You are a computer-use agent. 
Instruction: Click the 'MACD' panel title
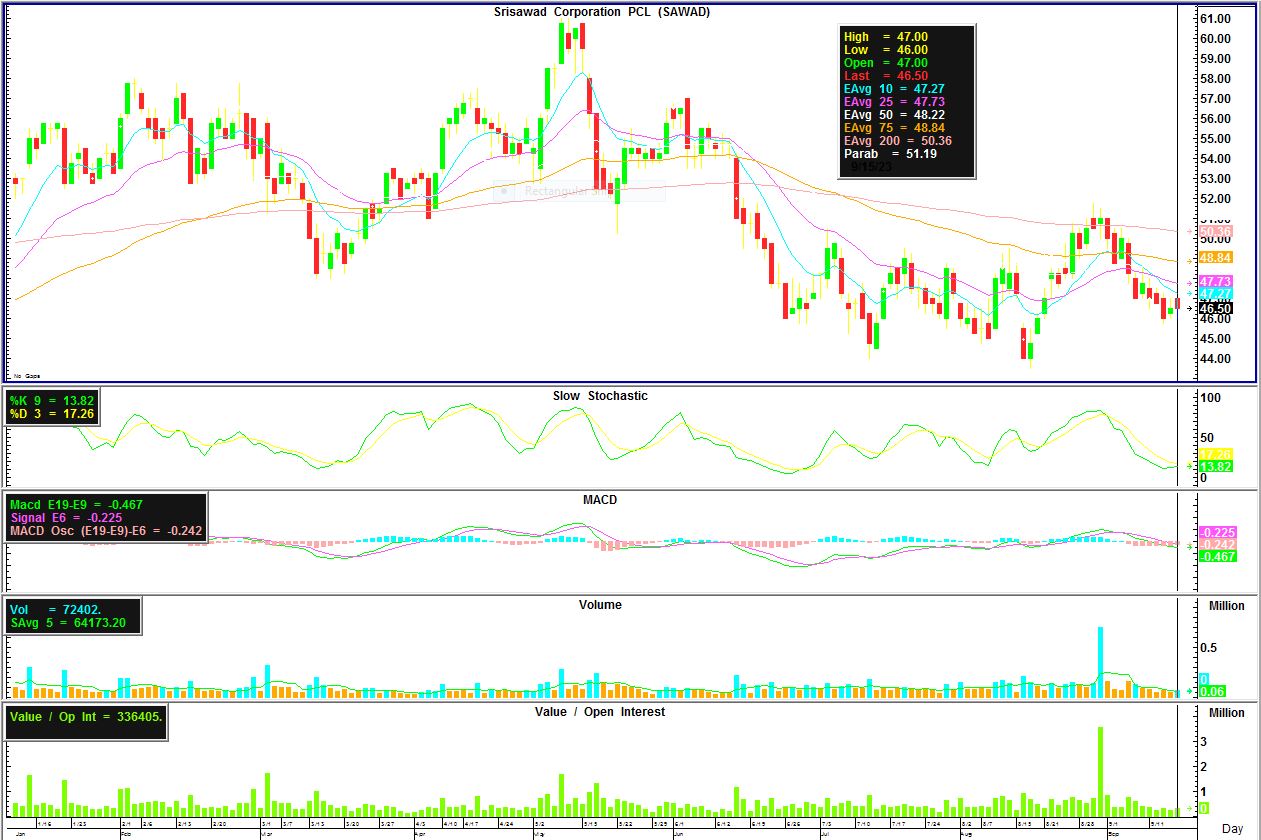click(600, 500)
